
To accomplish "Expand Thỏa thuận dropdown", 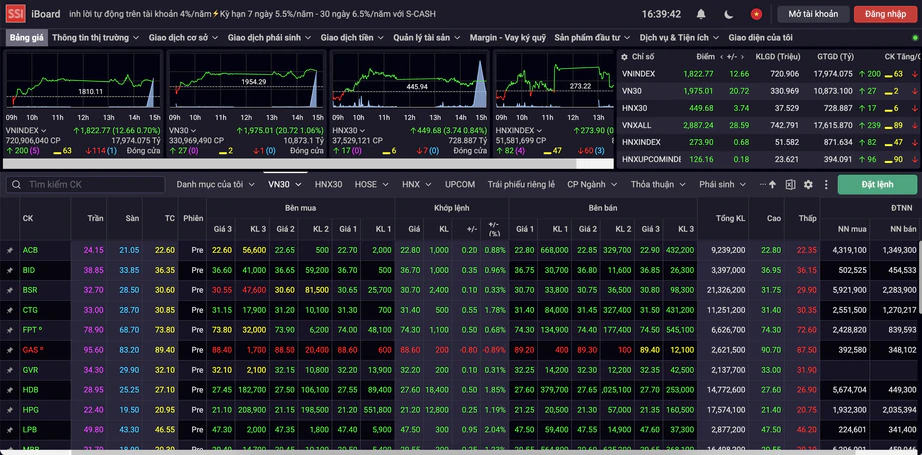I will 658,185.
